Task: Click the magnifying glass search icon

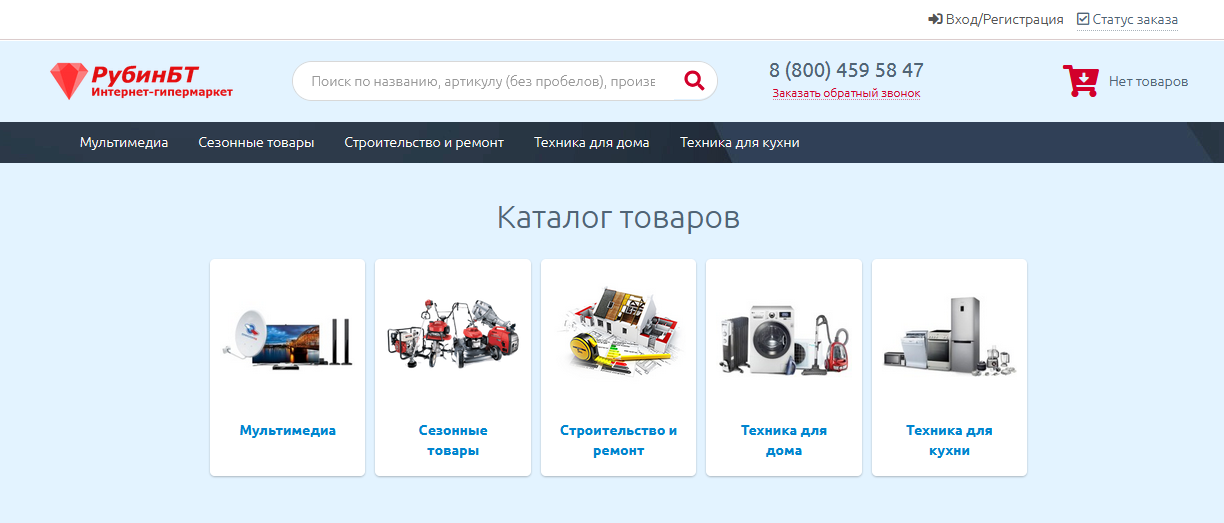Action: [694, 81]
